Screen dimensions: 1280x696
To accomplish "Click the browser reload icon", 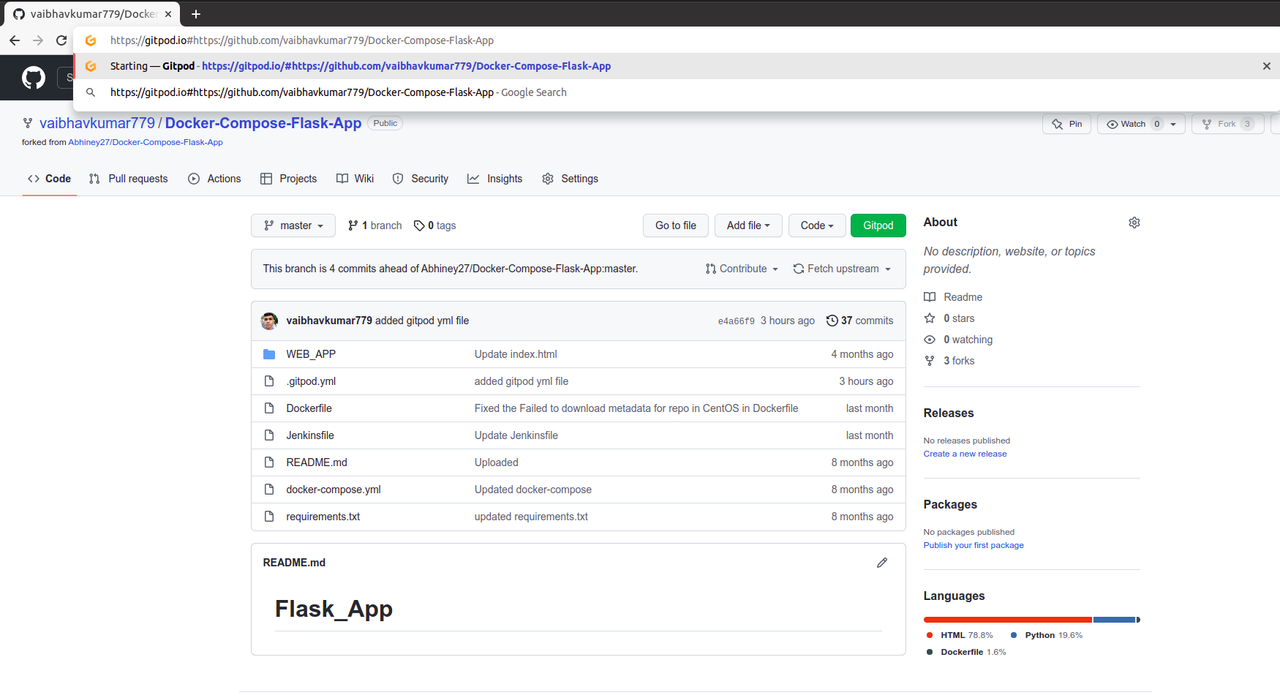I will click(x=62, y=40).
